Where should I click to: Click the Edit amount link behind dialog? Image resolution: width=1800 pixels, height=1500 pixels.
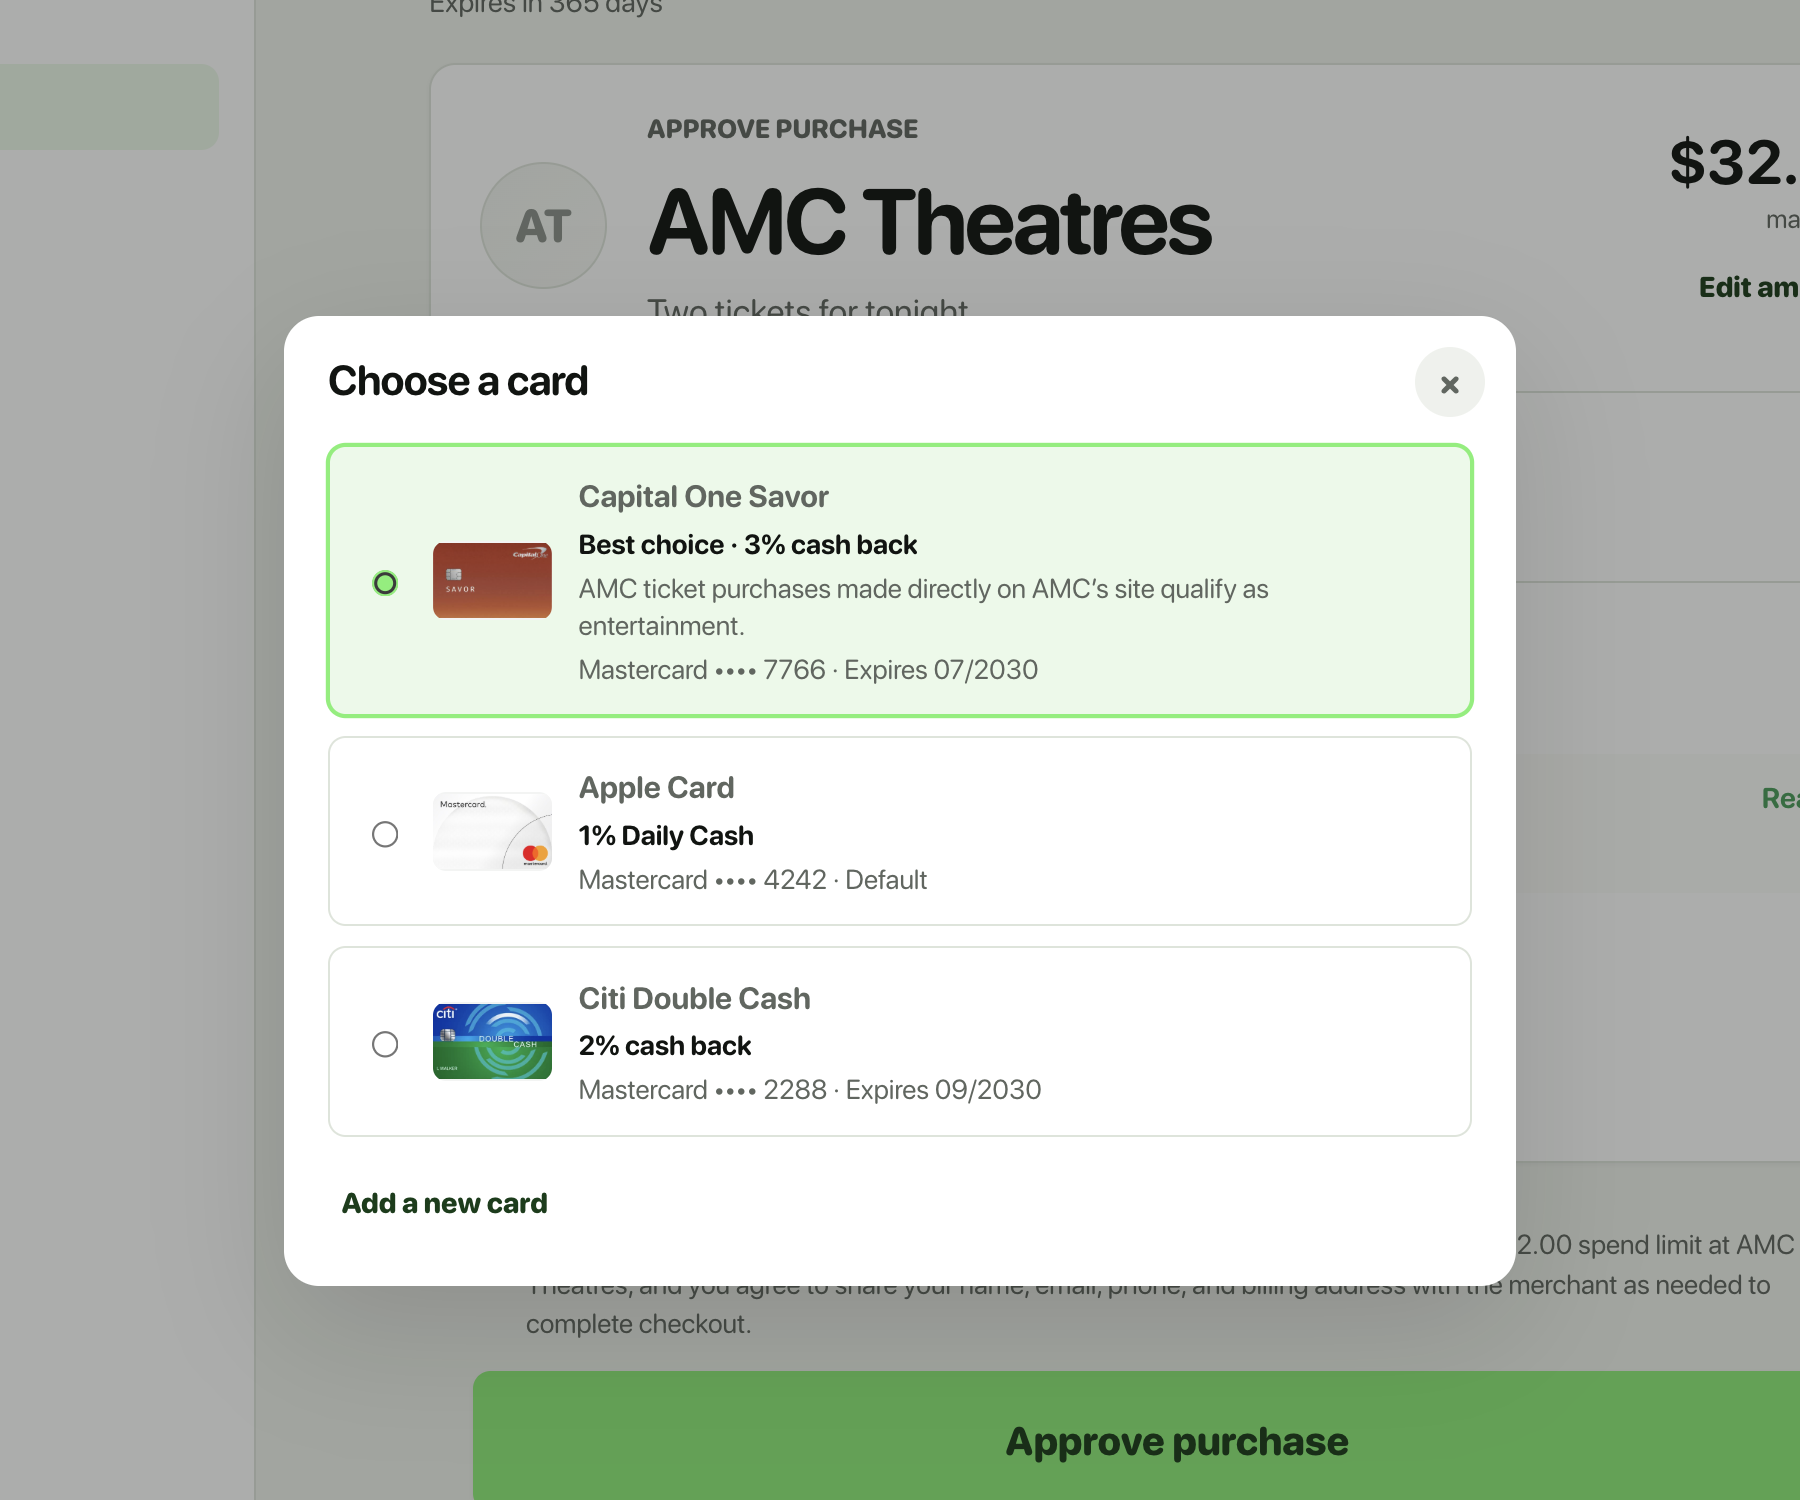pos(1749,287)
